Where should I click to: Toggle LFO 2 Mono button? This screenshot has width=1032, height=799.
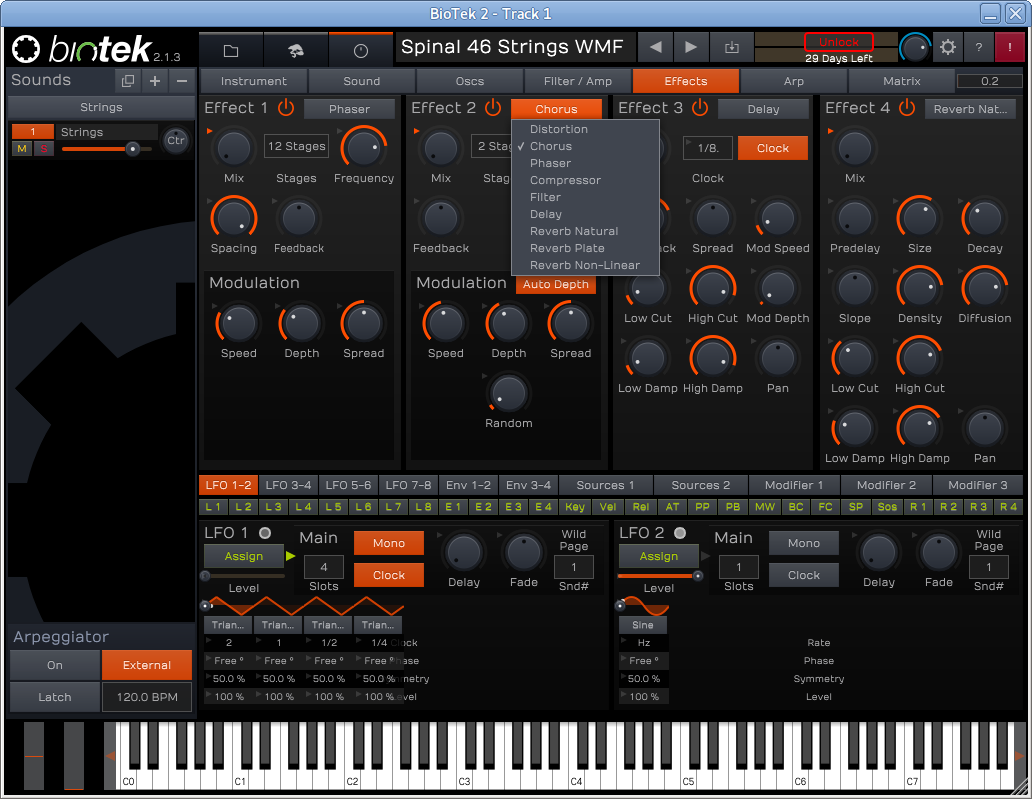click(804, 543)
